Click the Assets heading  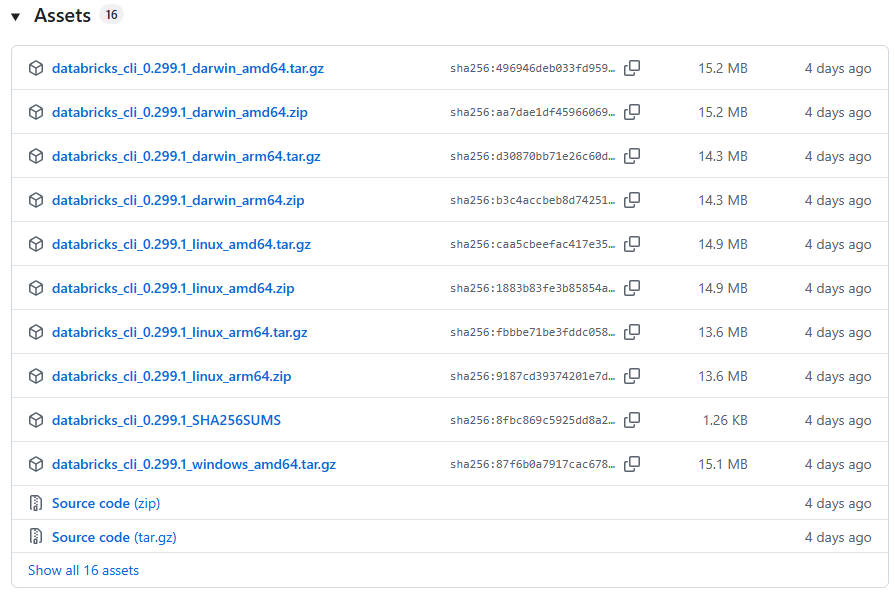[x=62, y=15]
